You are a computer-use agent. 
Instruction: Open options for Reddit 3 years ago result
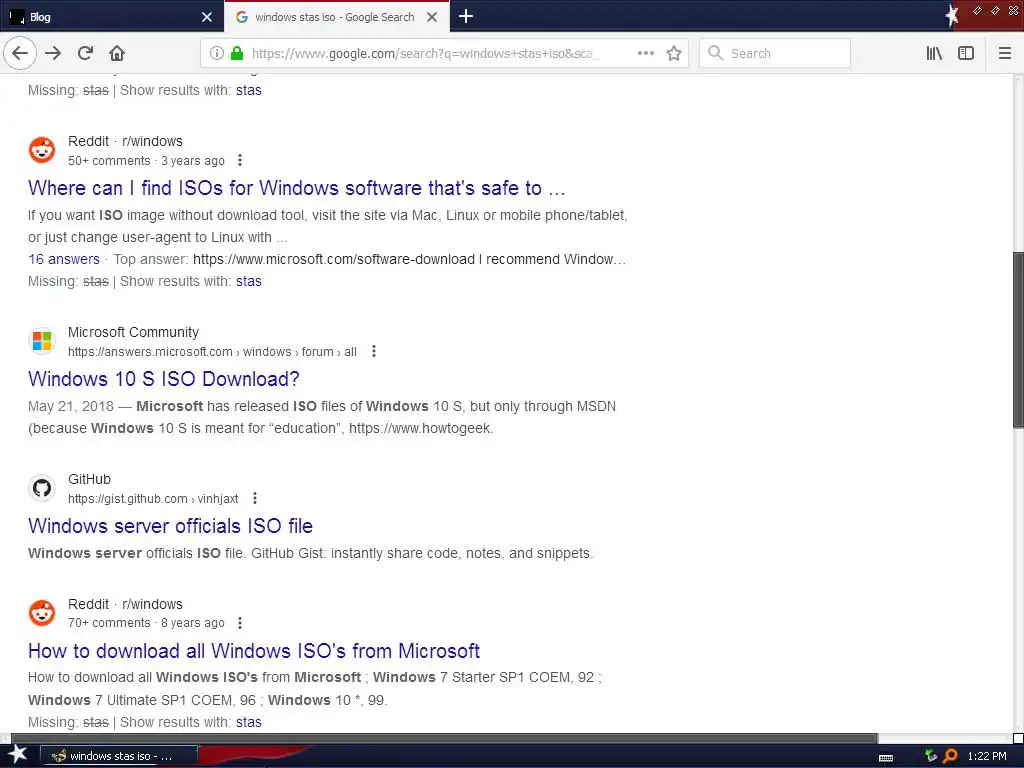coord(240,160)
